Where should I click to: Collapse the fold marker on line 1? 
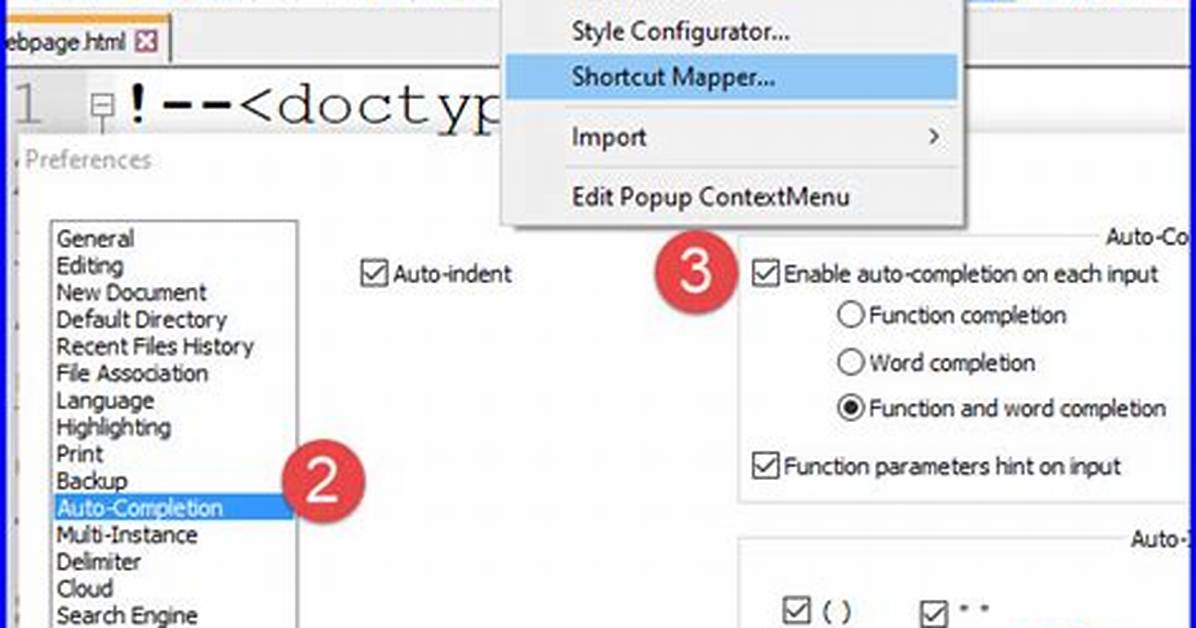click(x=101, y=105)
